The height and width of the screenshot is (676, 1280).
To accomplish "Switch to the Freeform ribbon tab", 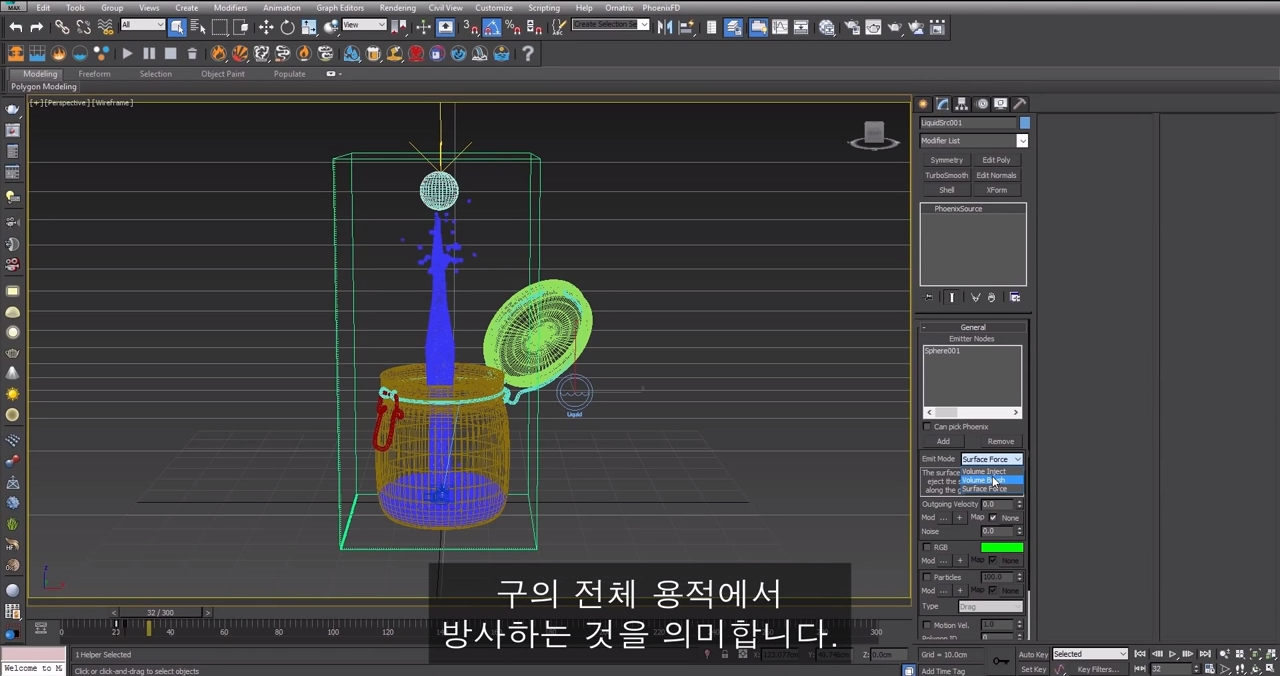I will [x=94, y=74].
